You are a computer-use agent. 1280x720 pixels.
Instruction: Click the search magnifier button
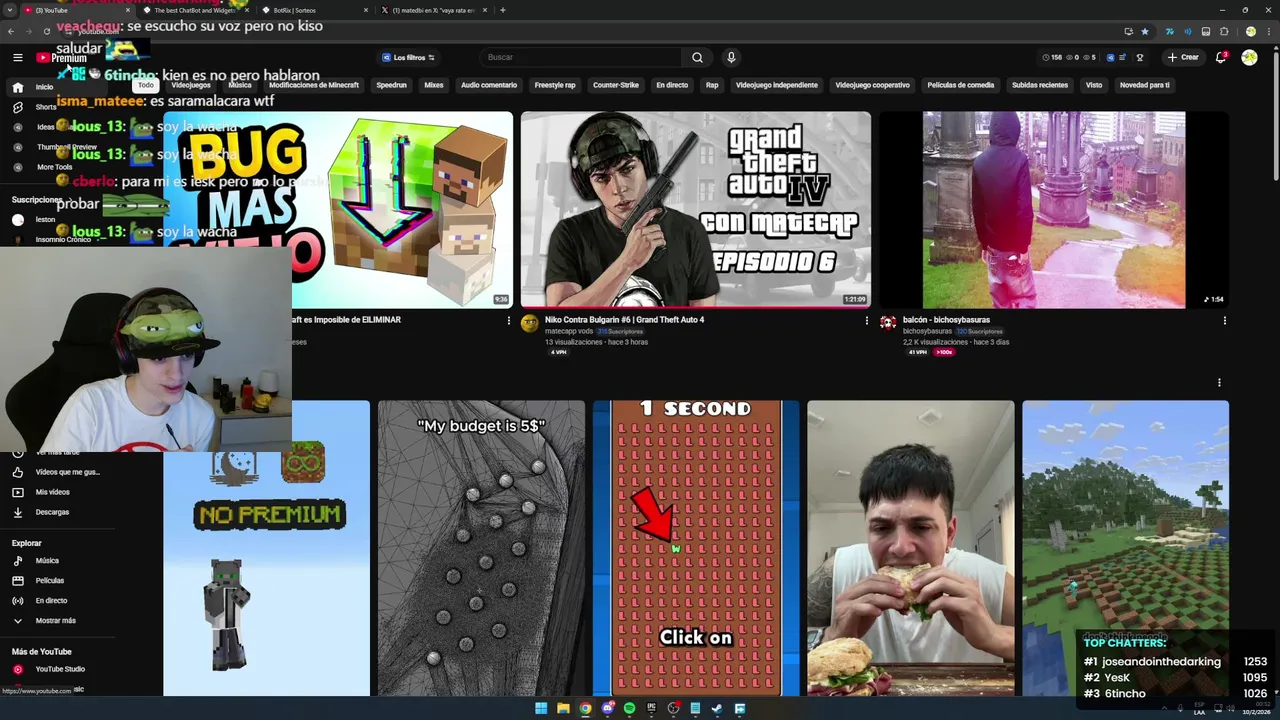click(x=697, y=57)
